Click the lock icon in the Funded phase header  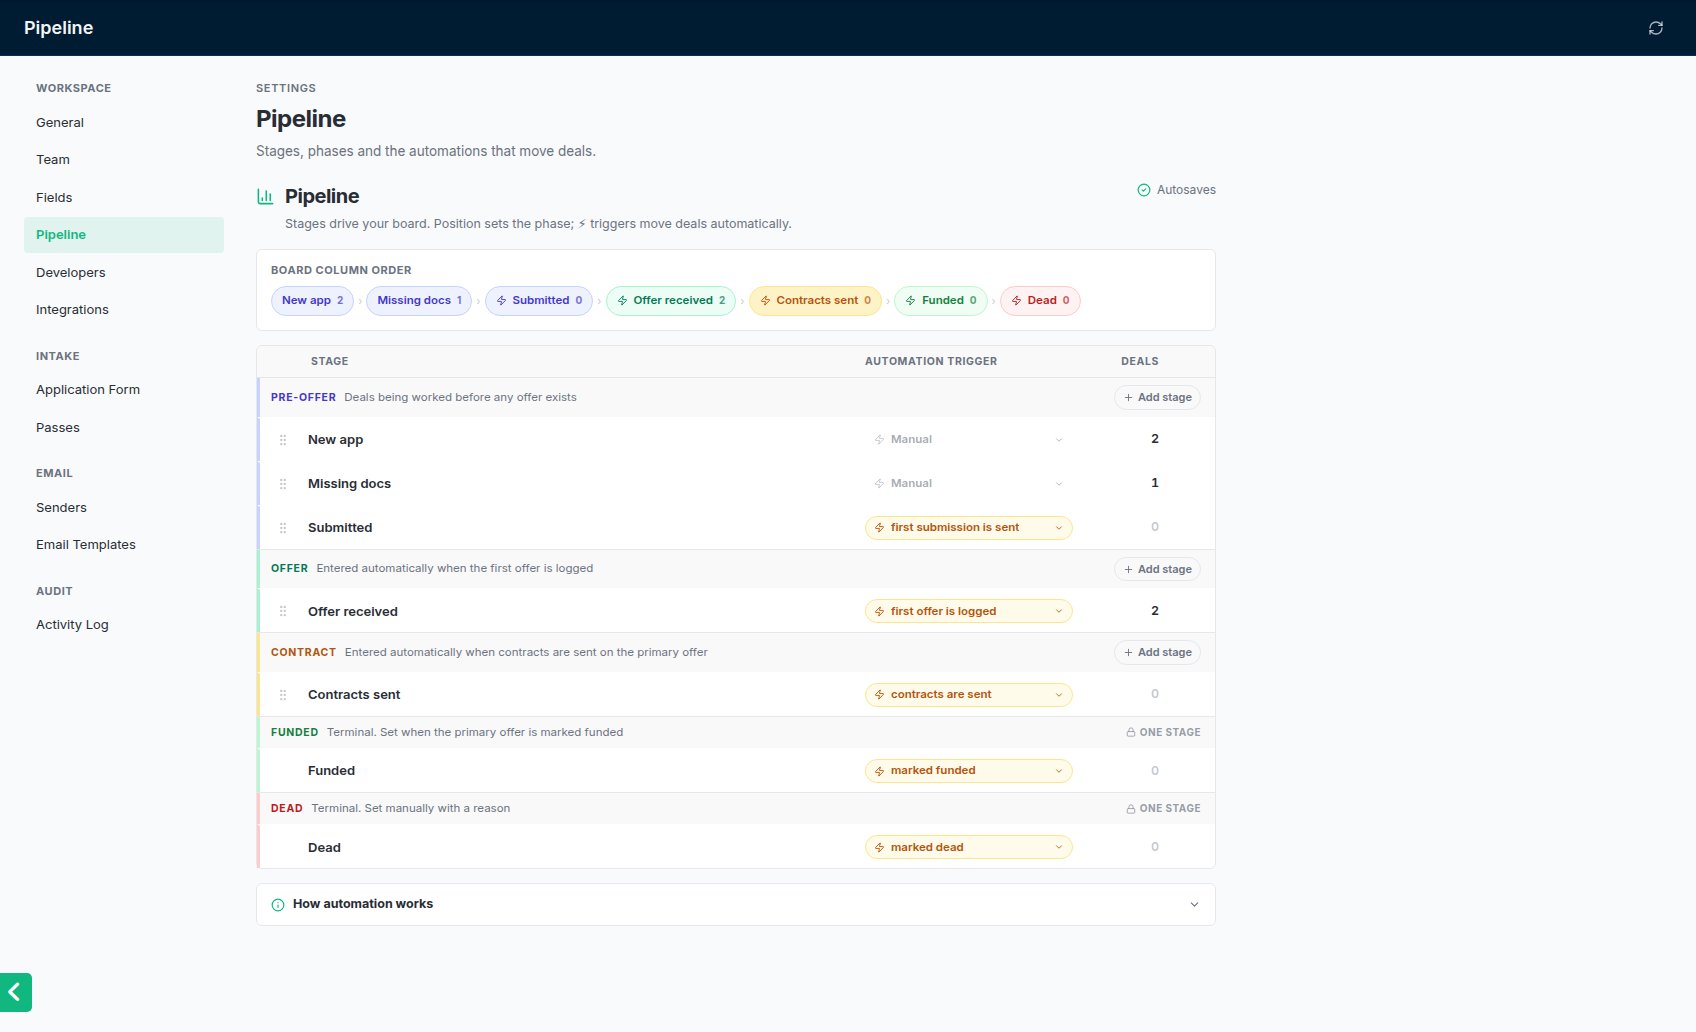click(1131, 732)
